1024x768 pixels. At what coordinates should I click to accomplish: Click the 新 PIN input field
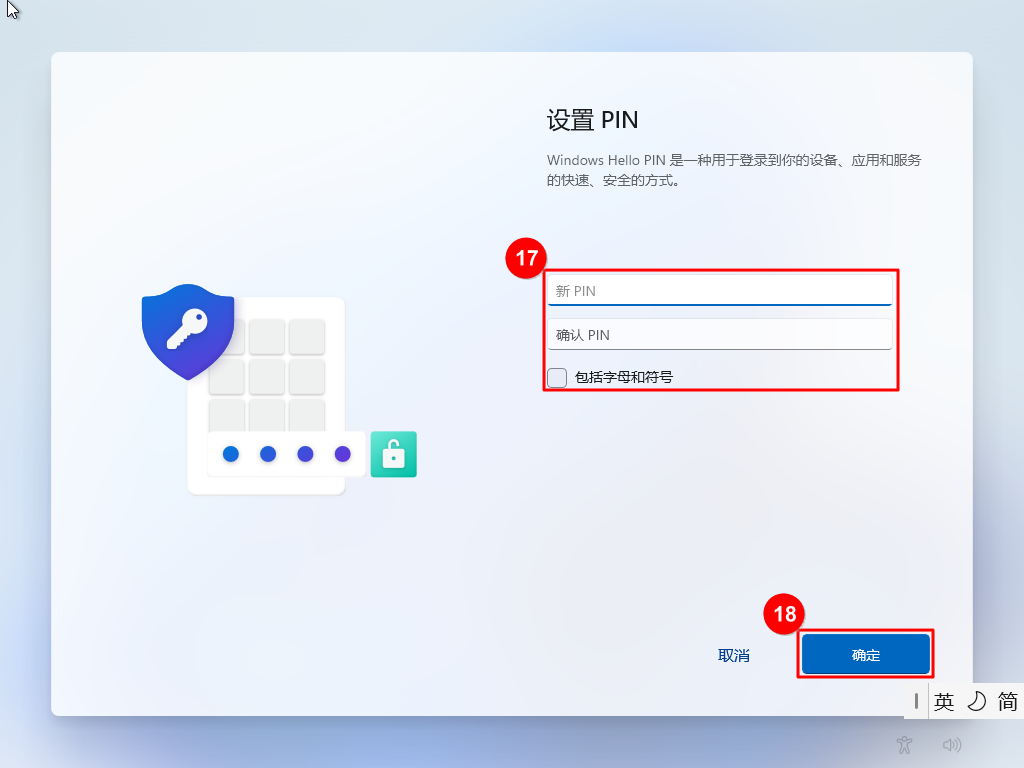click(720, 291)
